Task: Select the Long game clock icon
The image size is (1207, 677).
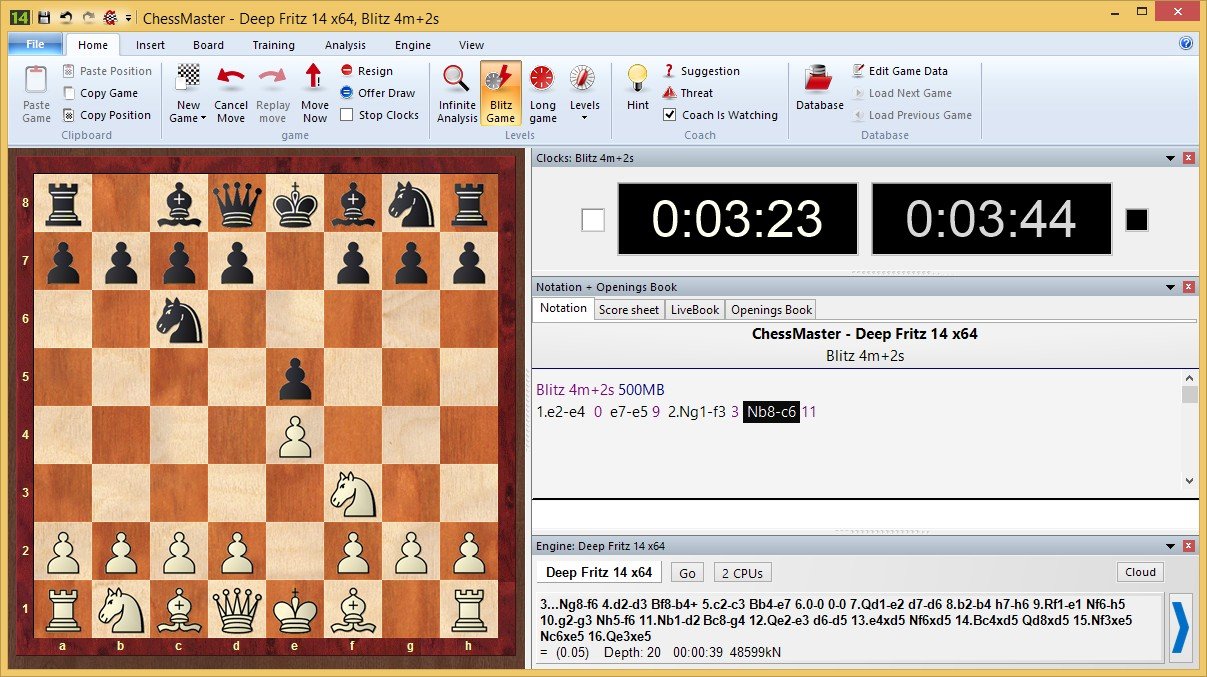Action: 542,78
